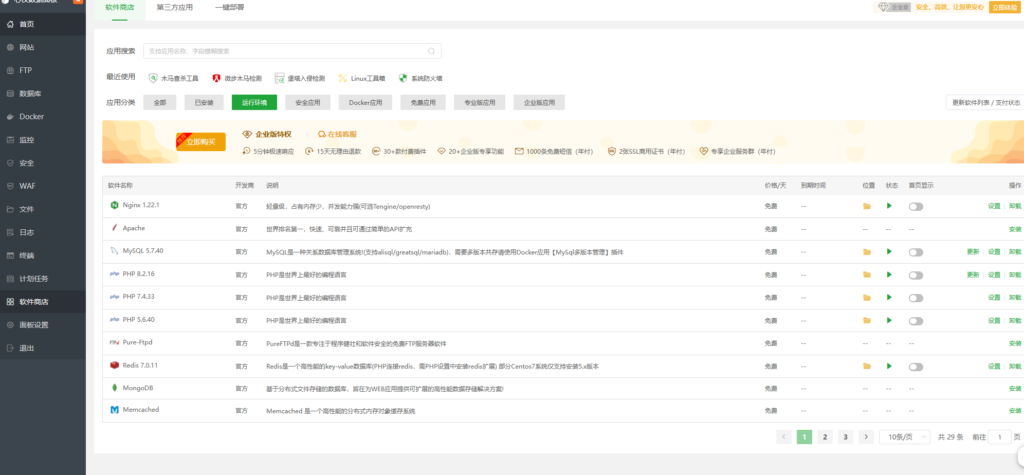Toggle homepage display for MySQL 5.7.40
This screenshot has width=1024, height=475.
click(916, 252)
